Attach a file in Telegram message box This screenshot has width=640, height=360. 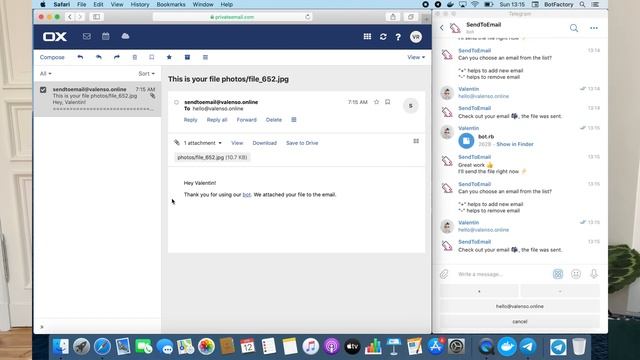tap(444, 274)
